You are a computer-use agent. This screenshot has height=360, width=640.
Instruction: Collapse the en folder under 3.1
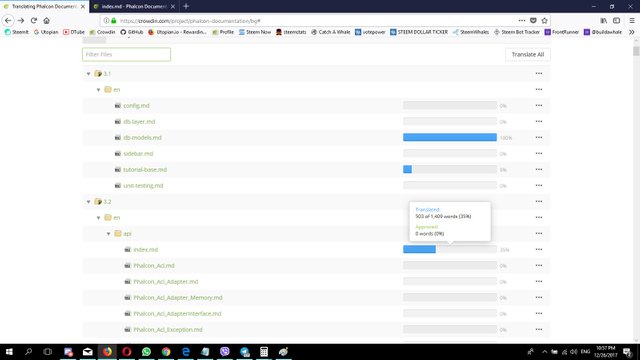tap(98, 90)
